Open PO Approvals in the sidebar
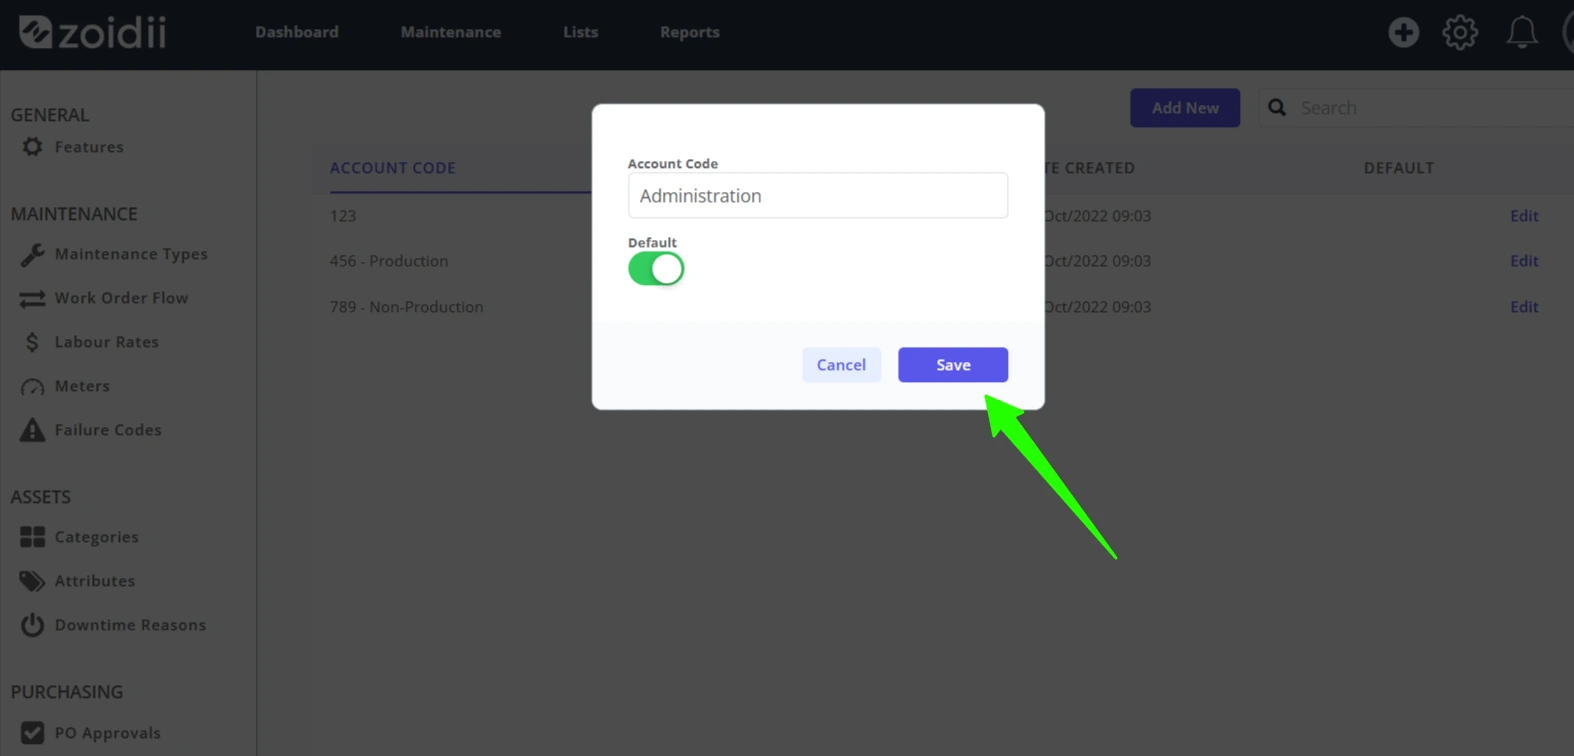The image size is (1574, 756). [x=108, y=733]
